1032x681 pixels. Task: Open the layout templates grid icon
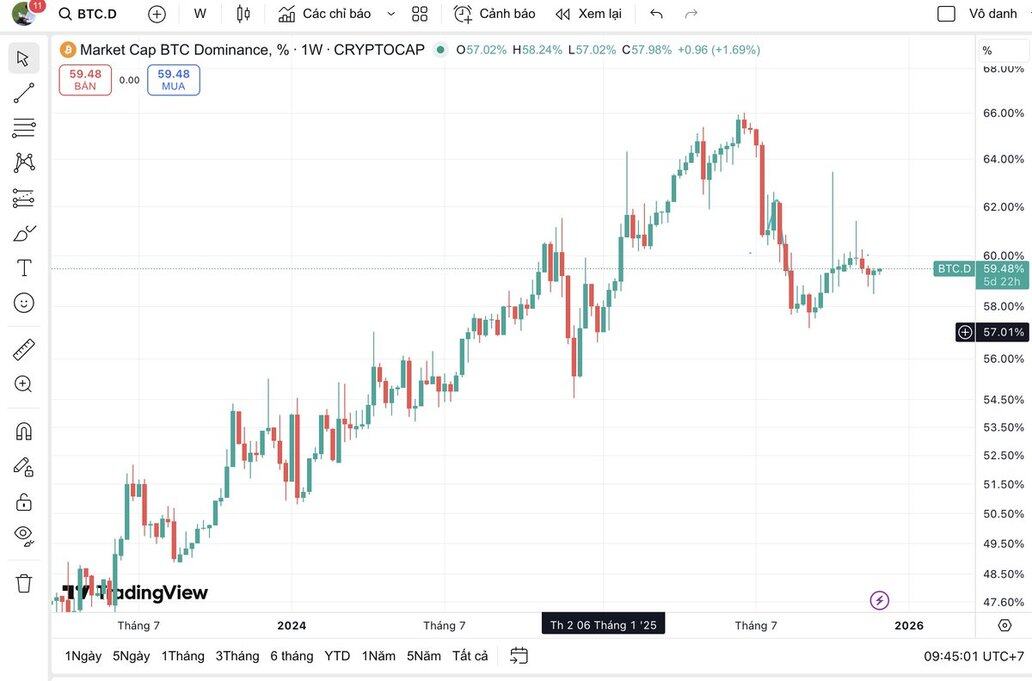pyautogui.click(x=420, y=14)
